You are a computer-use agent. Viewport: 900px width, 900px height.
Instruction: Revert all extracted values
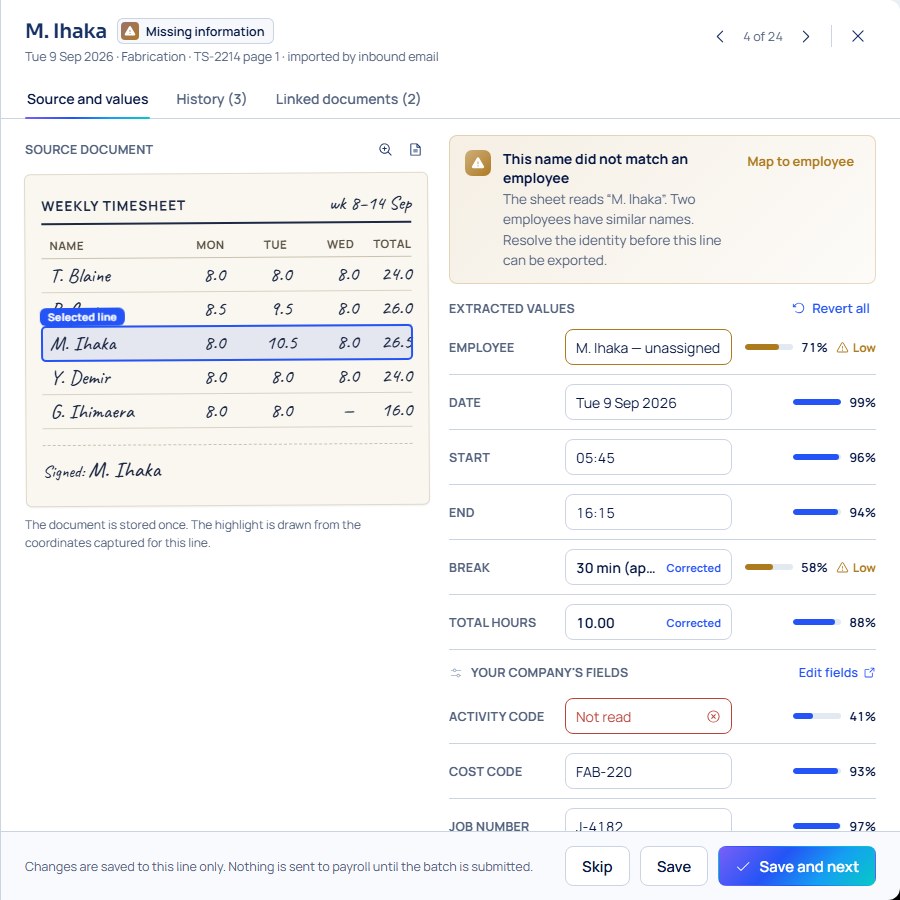coord(831,309)
